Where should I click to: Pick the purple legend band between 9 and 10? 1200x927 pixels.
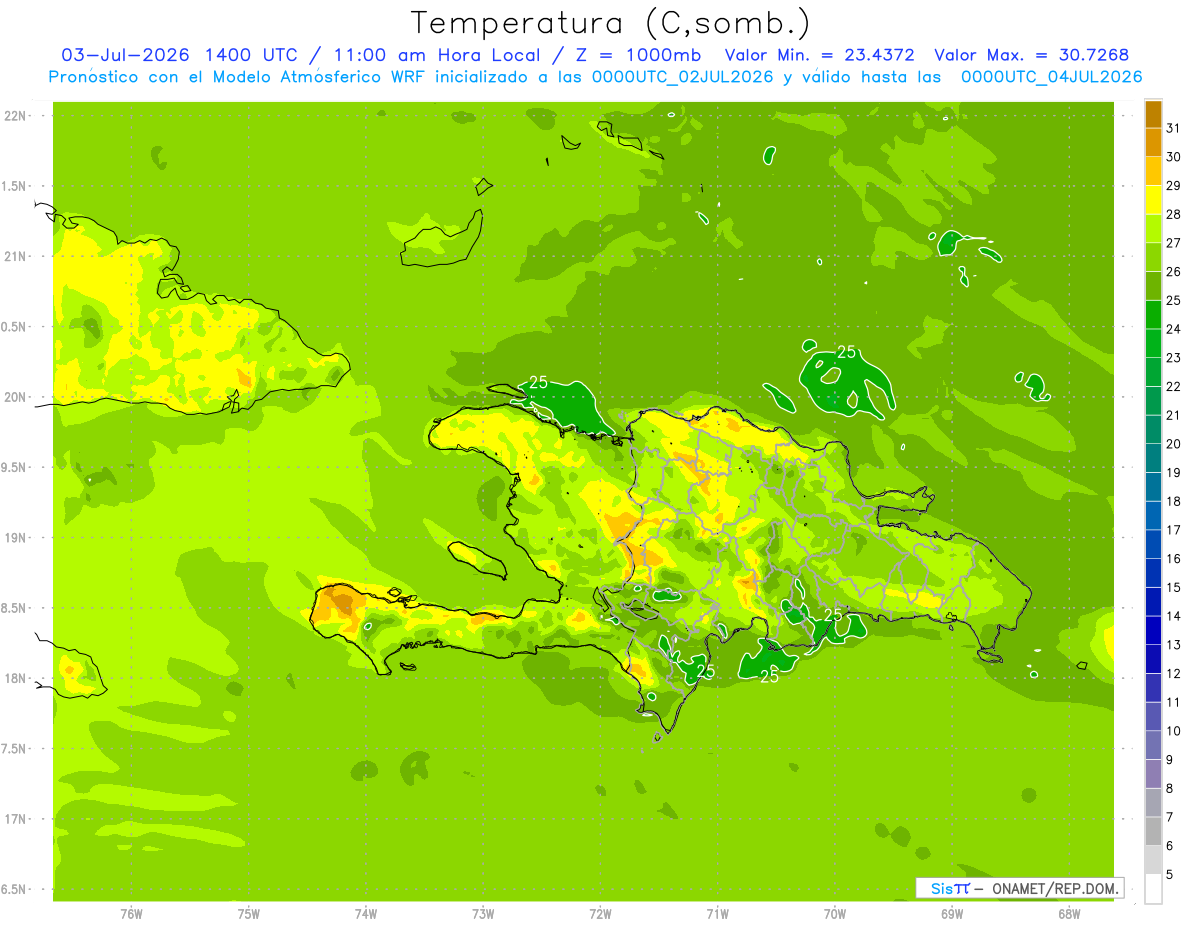coord(1153,745)
